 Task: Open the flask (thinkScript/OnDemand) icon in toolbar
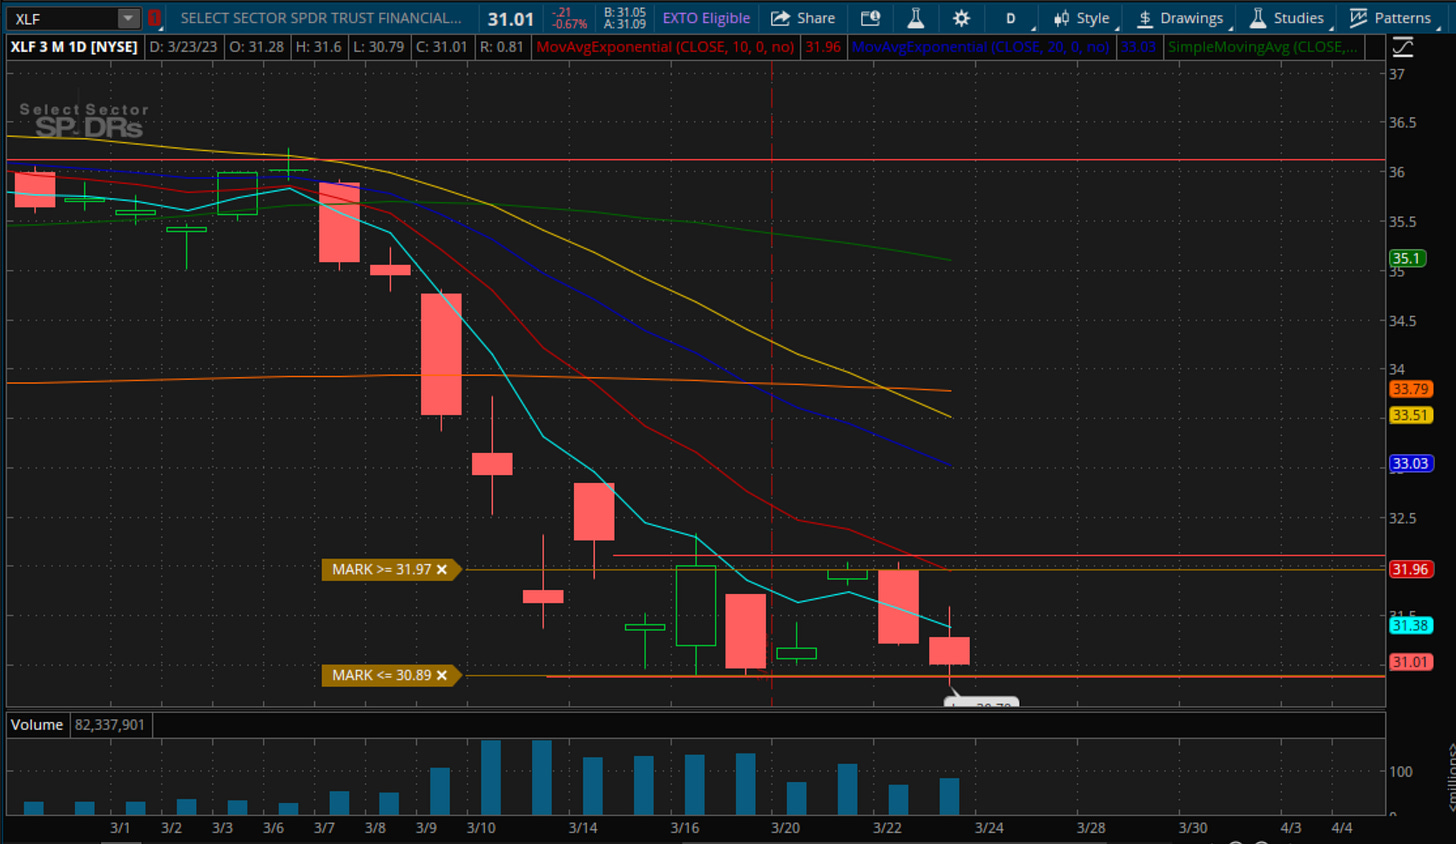(915, 18)
